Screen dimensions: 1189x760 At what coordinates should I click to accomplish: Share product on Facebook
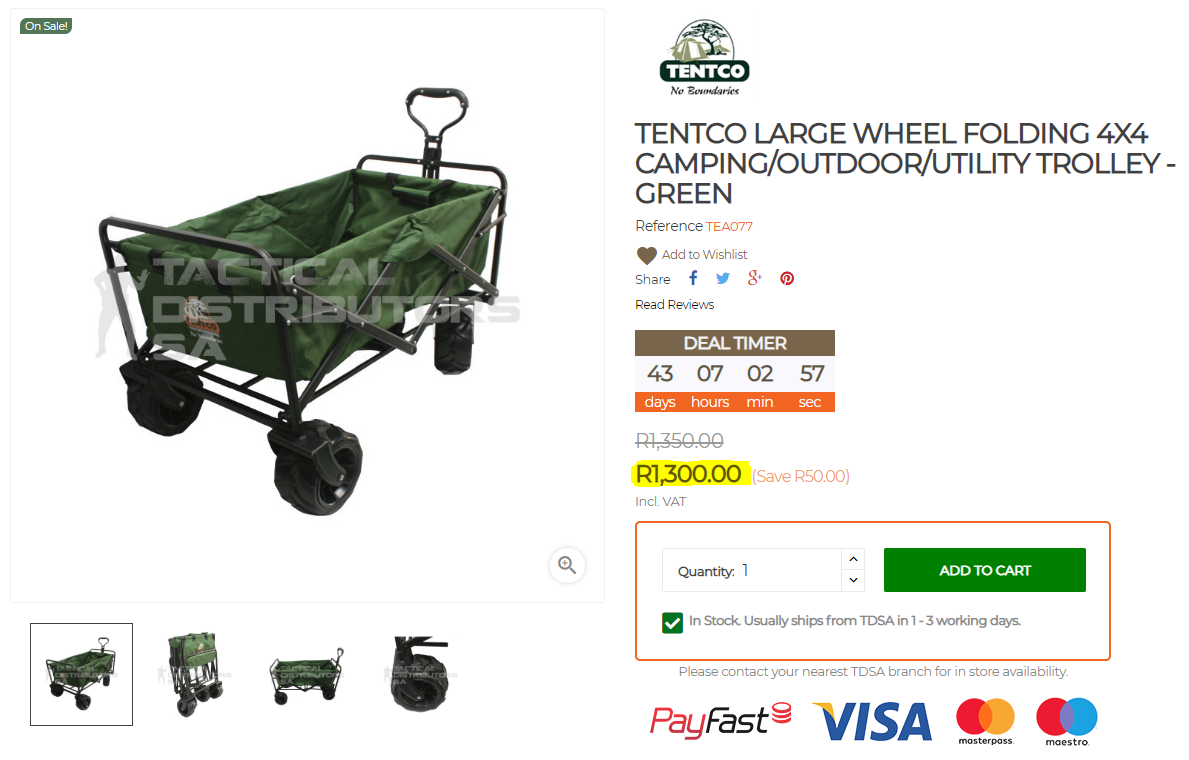(693, 278)
